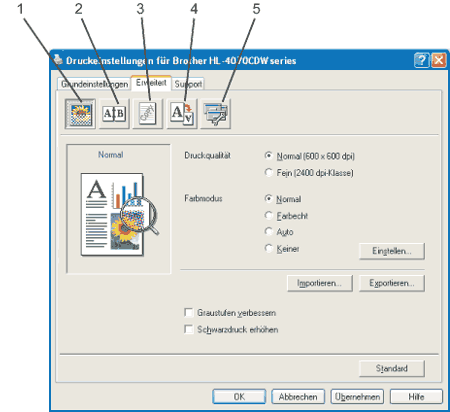450x412 pixels.
Task: Select the print quality settings icon
Action: coord(80,114)
